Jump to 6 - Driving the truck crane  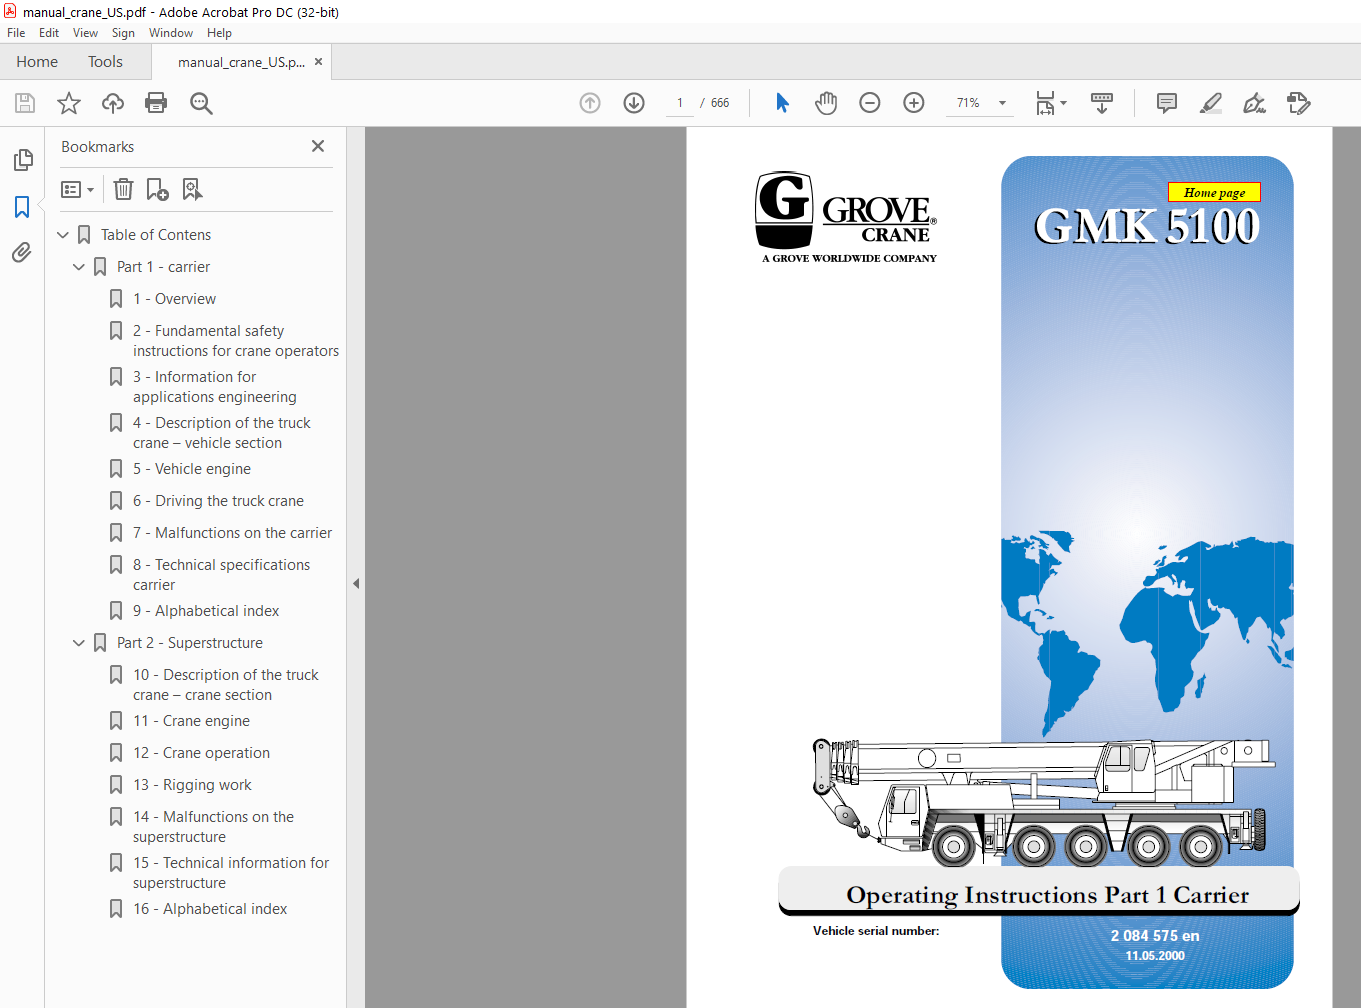pyautogui.click(x=218, y=501)
